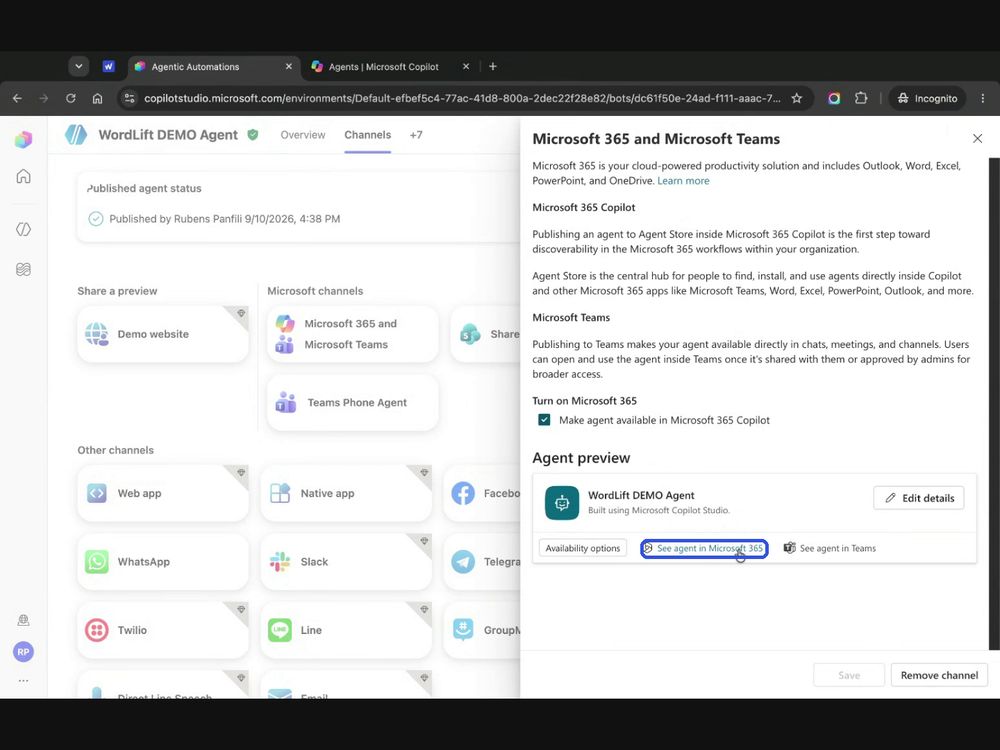1000x750 pixels.
Task: Bookmark this page with the star icon
Action: click(x=797, y=98)
